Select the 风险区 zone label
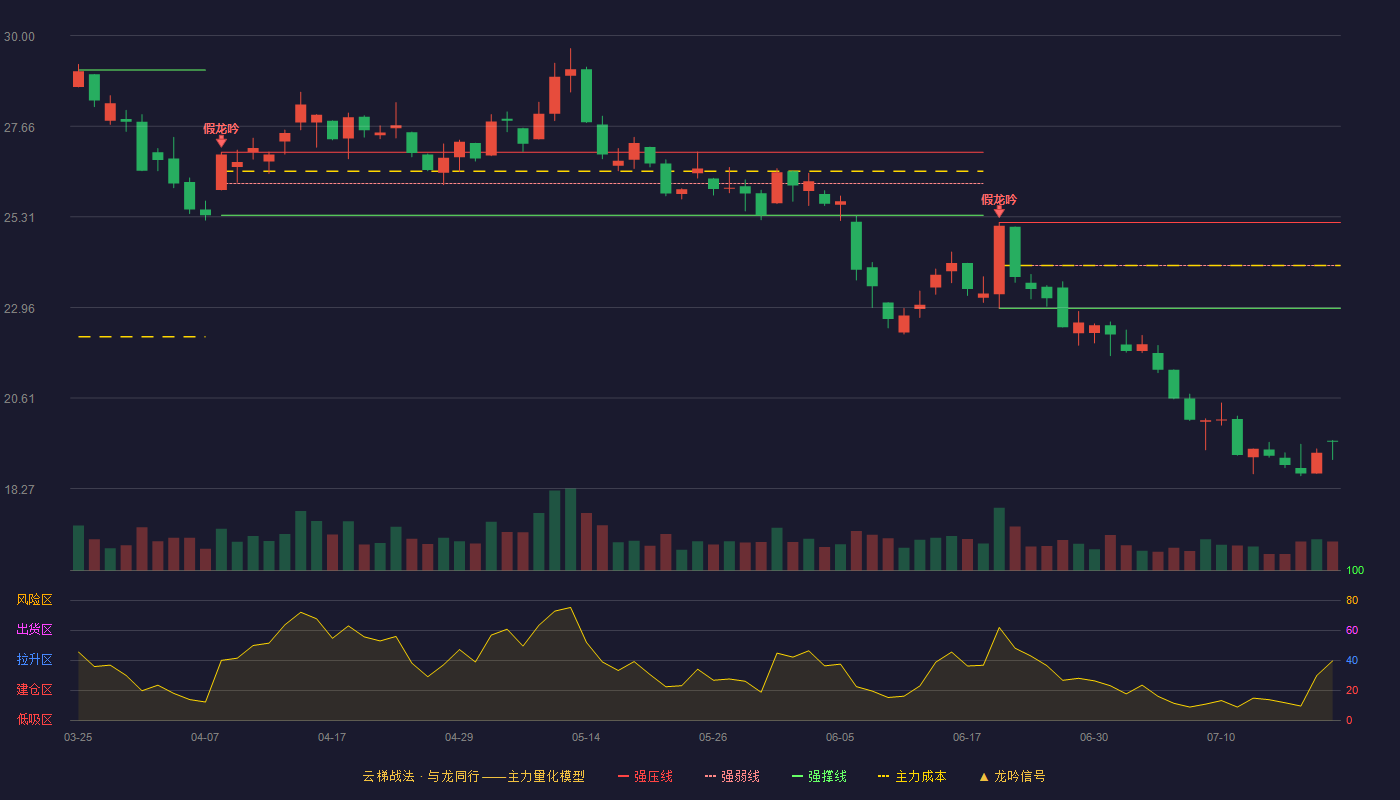This screenshot has height=800, width=1400. point(34,600)
